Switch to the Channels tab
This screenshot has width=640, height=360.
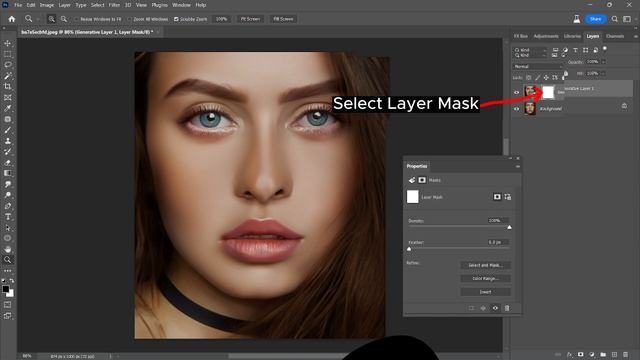coord(615,36)
